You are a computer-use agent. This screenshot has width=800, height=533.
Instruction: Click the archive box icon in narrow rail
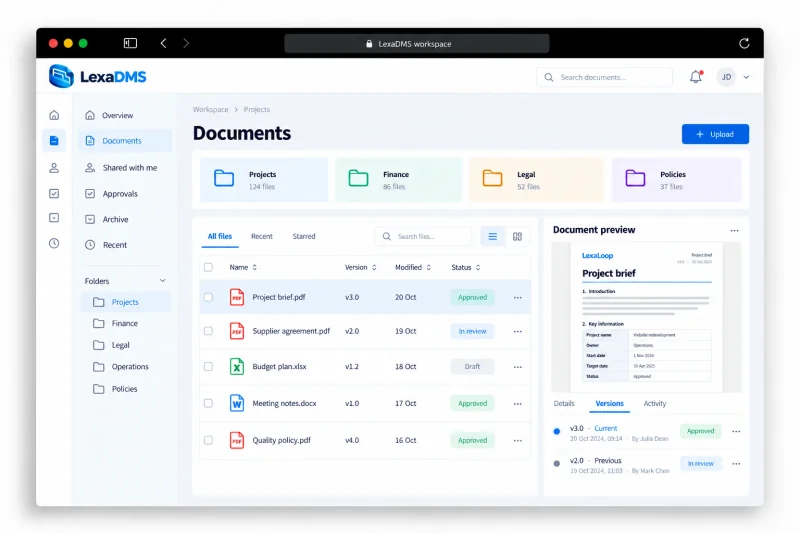pos(54,218)
